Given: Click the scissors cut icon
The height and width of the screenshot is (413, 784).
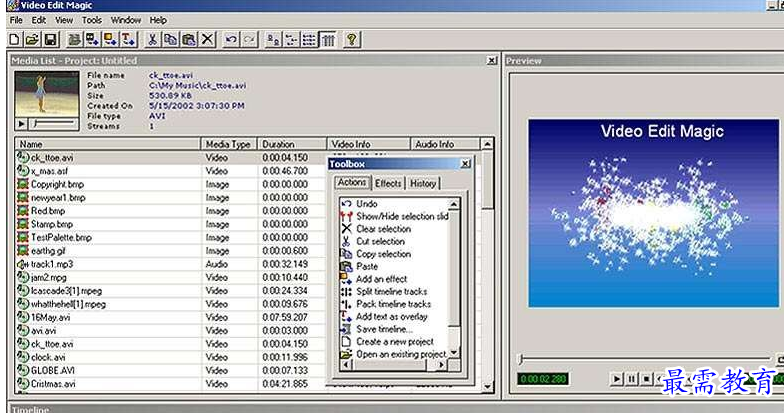Looking at the screenshot, I should (152, 40).
